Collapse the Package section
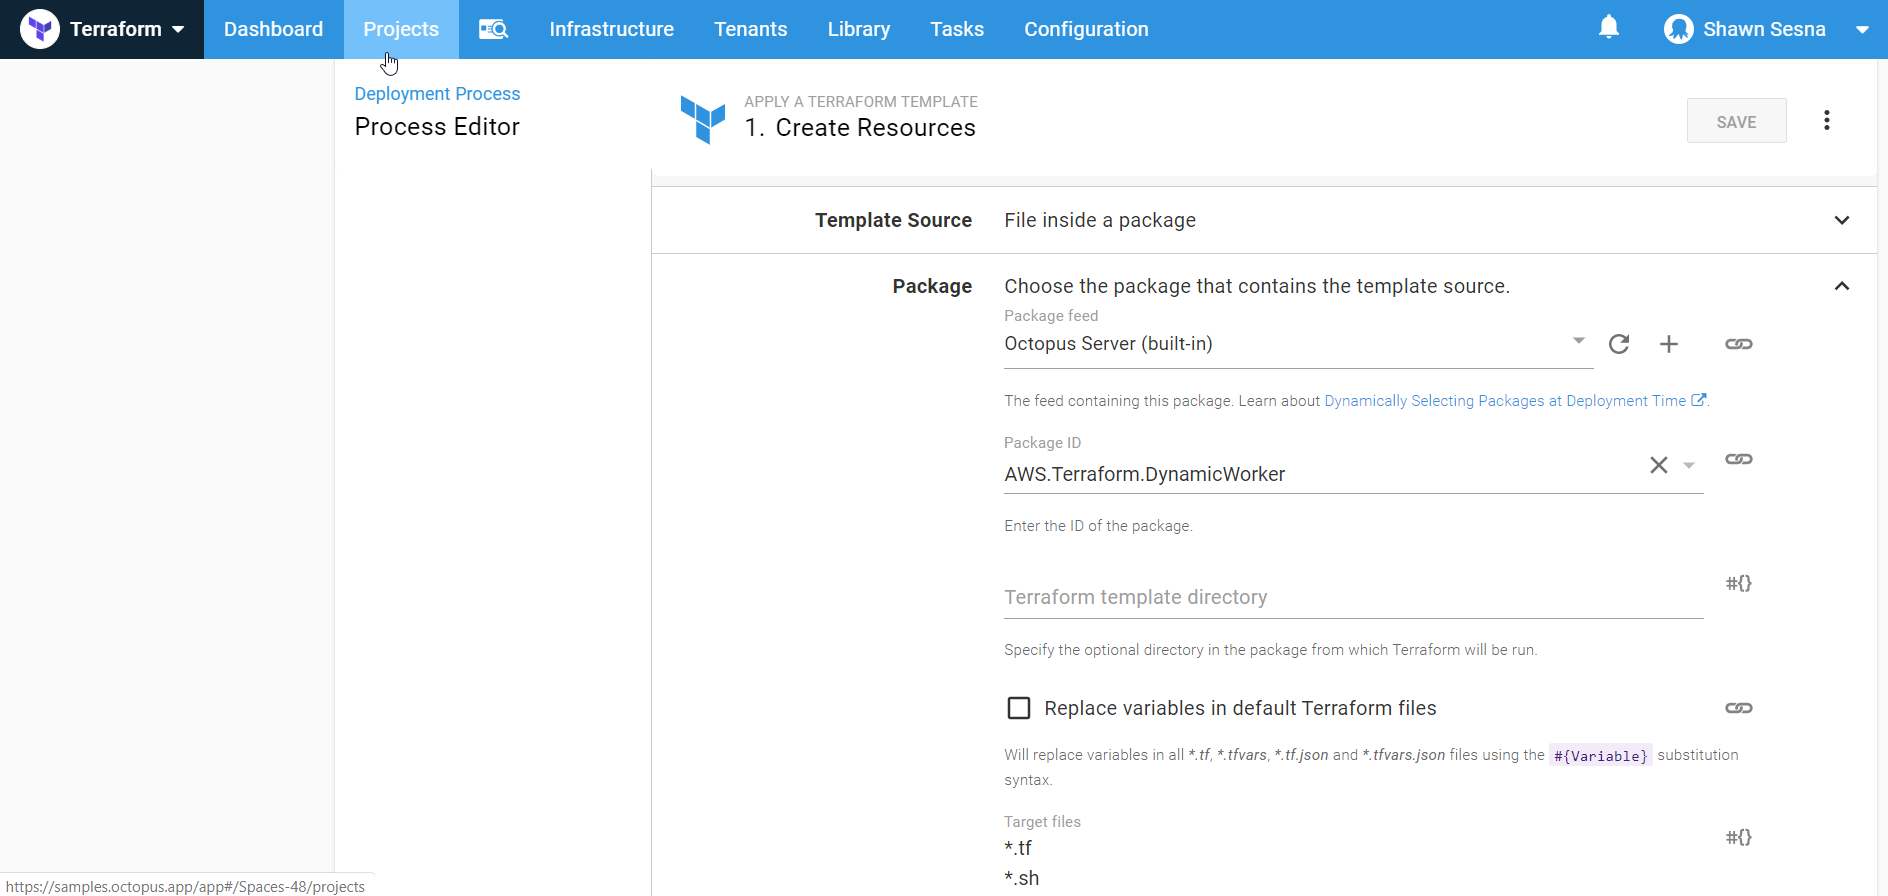The width and height of the screenshot is (1888, 896). pyautogui.click(x=1841, y=286)
